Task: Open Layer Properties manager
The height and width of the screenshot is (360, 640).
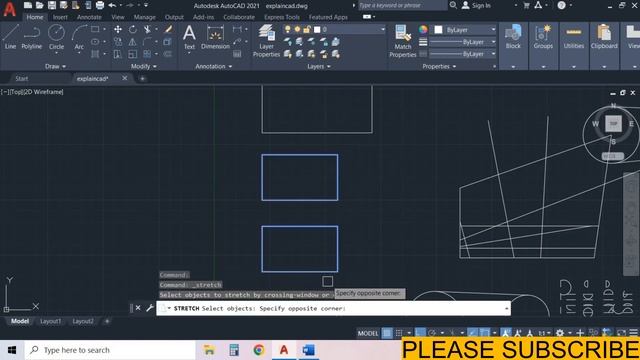Action: tap(266, 40)
